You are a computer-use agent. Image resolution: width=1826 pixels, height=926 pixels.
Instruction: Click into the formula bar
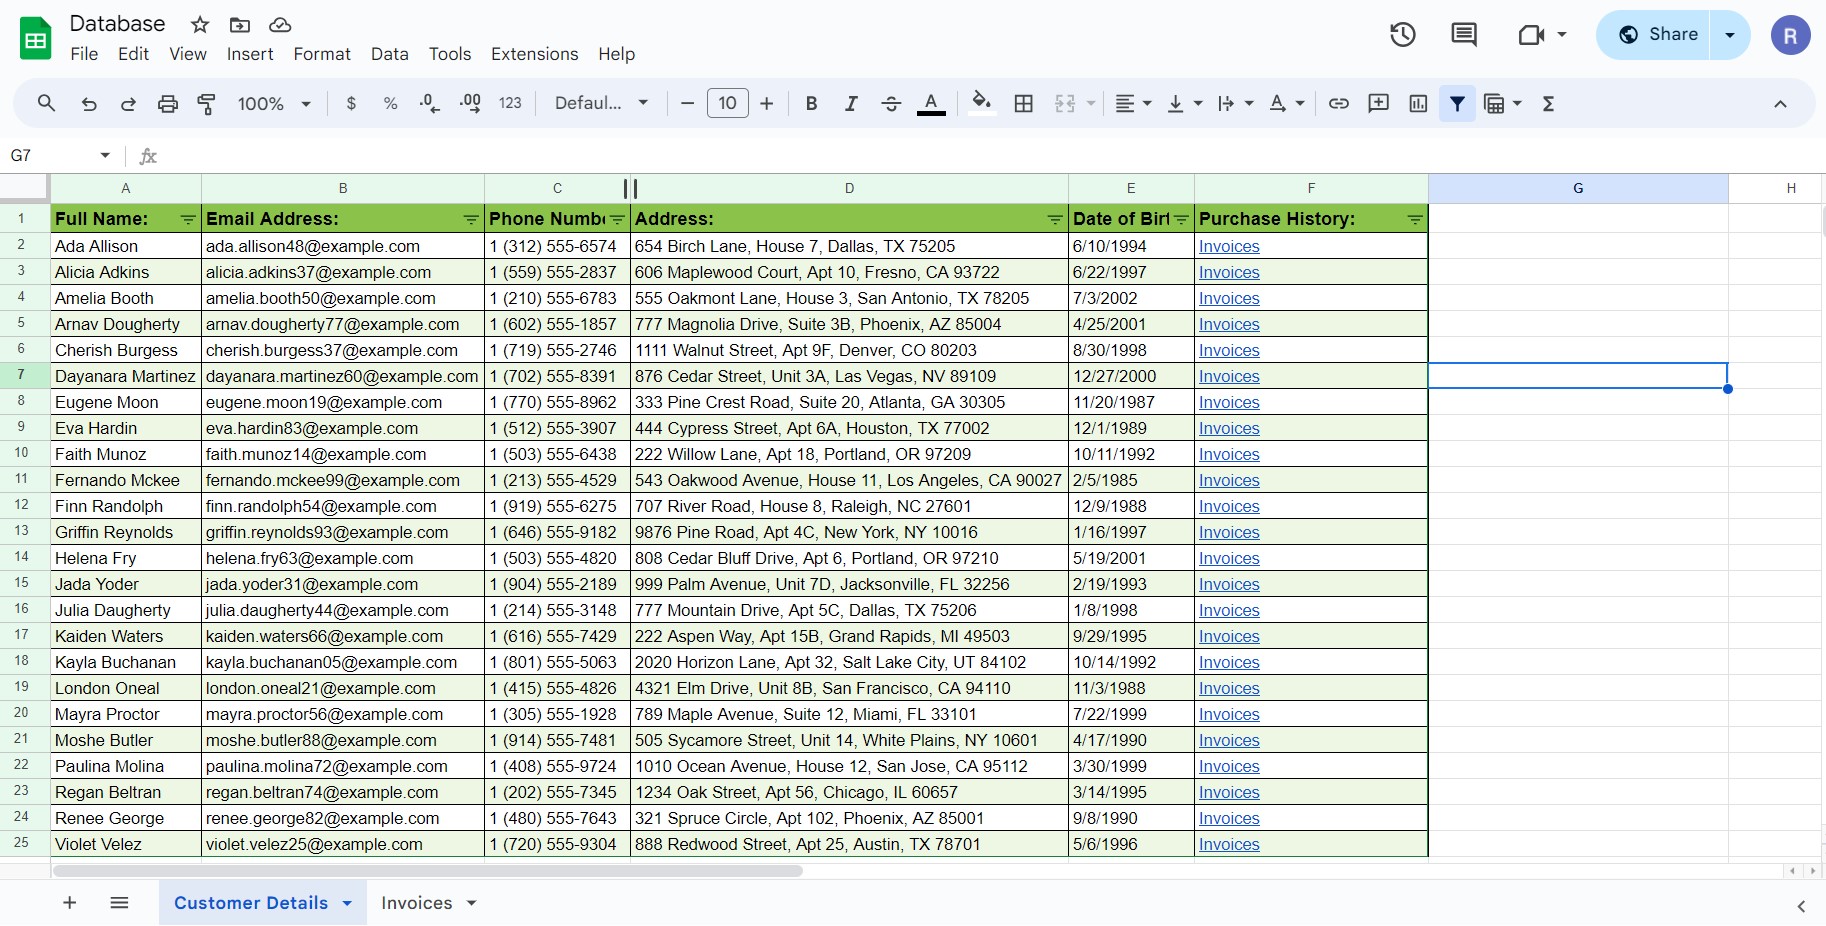coord(990,155)
